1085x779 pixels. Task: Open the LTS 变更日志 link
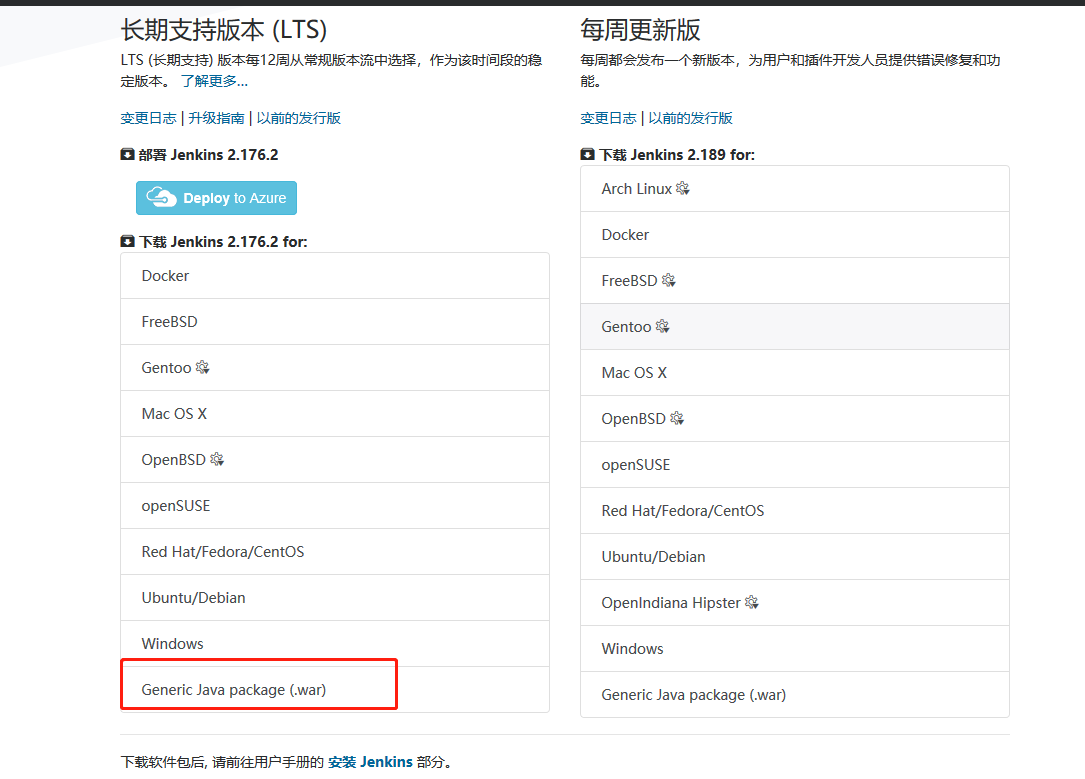[148, 118]
